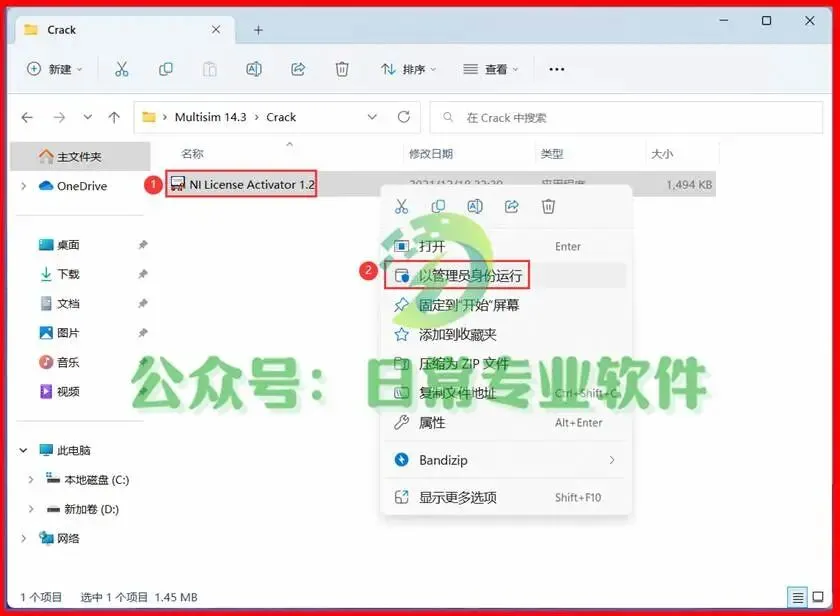
Task: Cut the file from the context menu icon row
Action: click(401, 206)
